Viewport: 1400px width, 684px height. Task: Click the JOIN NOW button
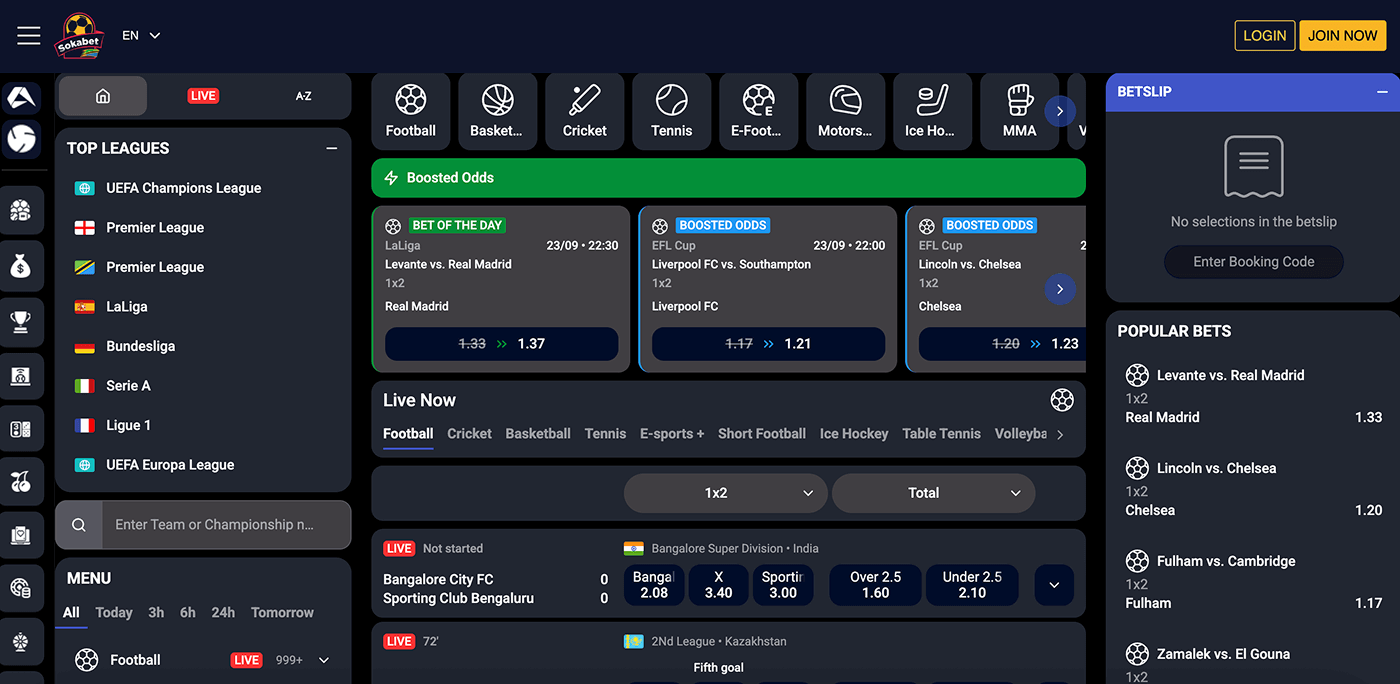tap(1342, 34)
